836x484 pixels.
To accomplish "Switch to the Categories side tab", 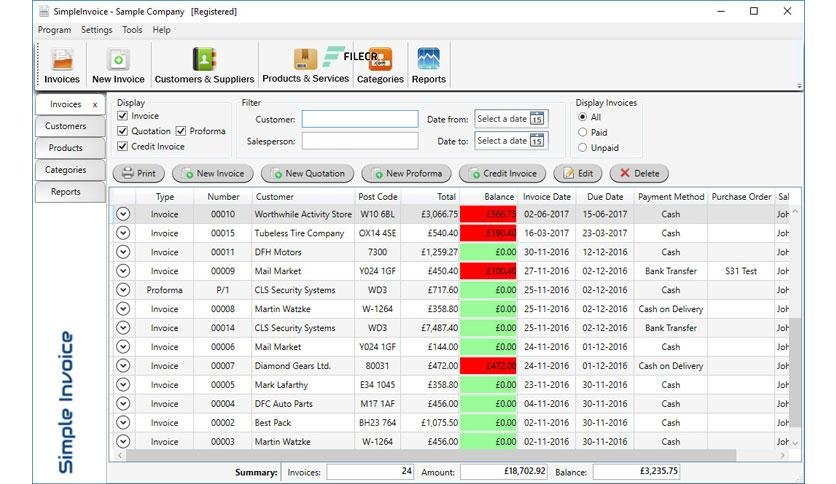I will pyautogui.click(x=70, y=170).
